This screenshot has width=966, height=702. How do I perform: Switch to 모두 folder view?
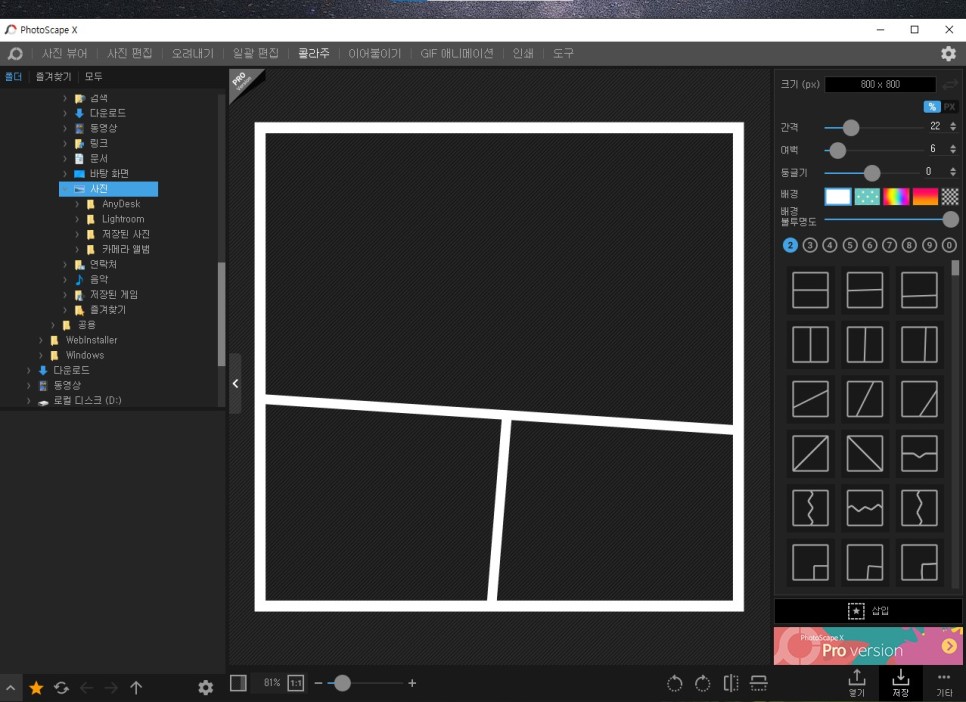coord(94,76)
